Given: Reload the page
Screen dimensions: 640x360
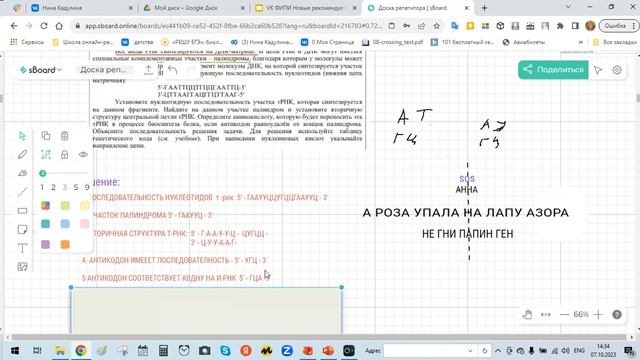Looking at the screenshot, I should click(x=44, y=26).
